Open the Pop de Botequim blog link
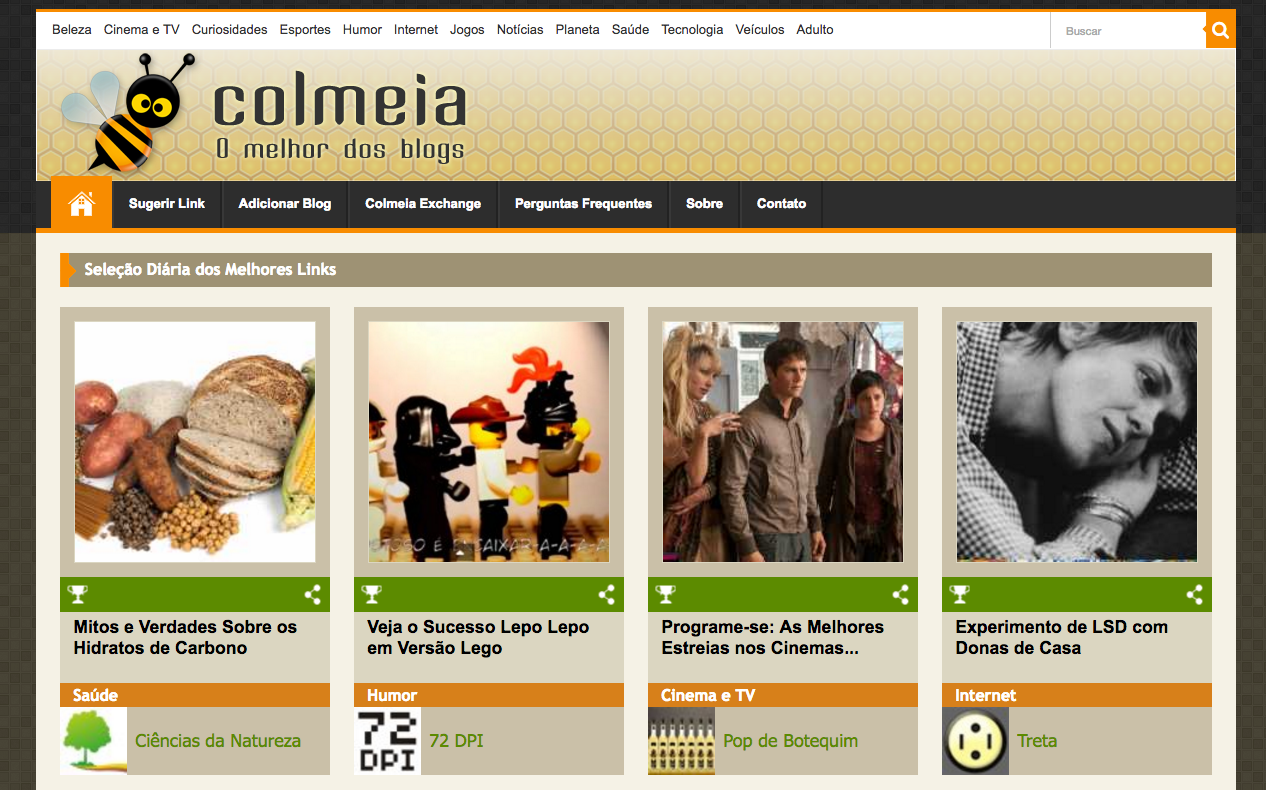 tap(790, 741)
